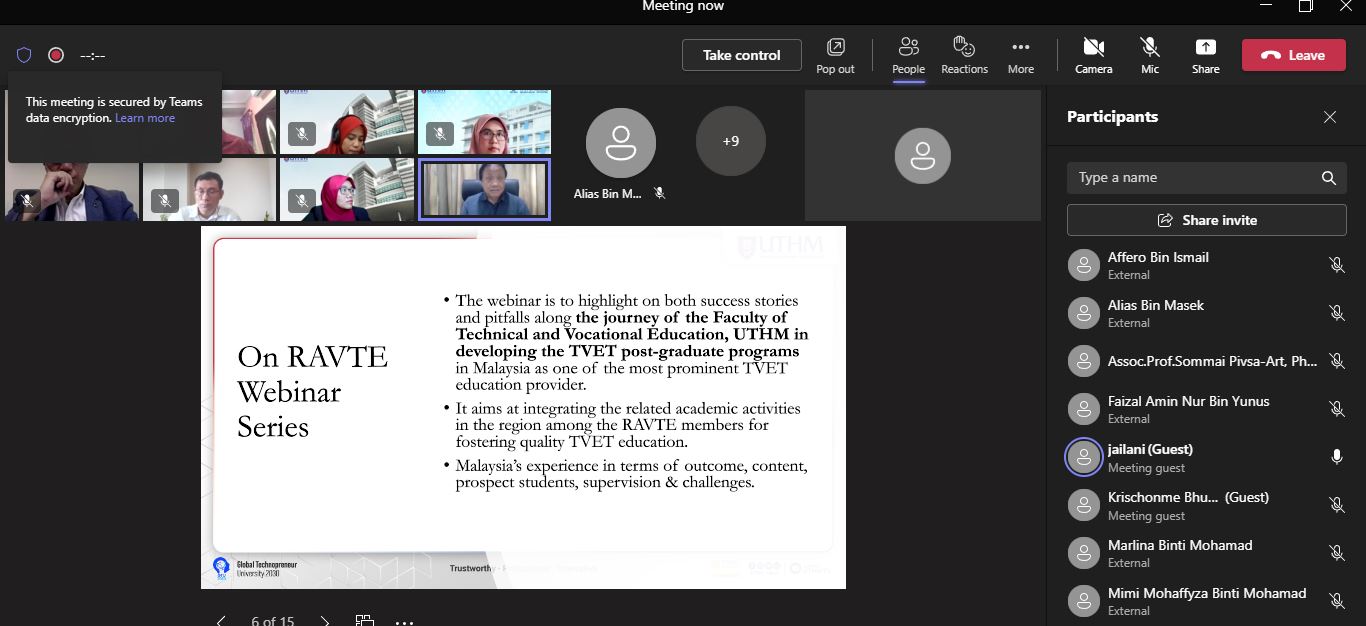
Task: Open slide grid view icon
Action: [x=365, y=621]
